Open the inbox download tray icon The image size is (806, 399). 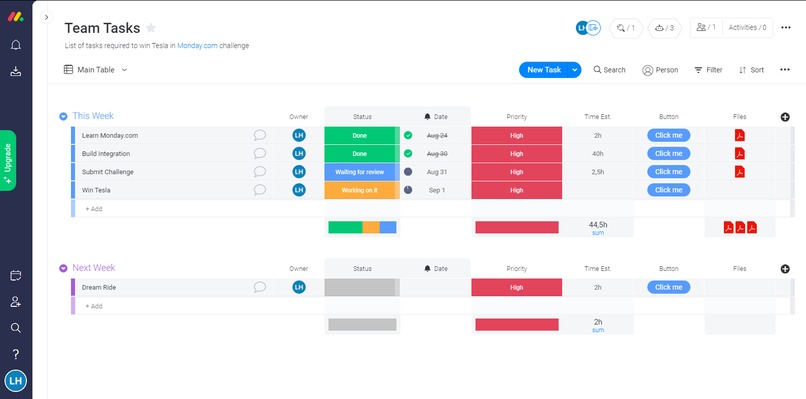click(x=15, y=71)
